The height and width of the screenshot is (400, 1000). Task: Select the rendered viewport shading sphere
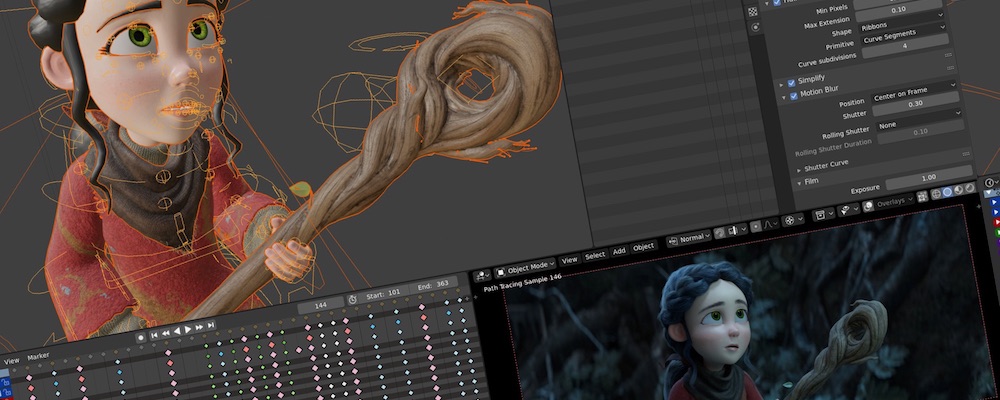click(969, 188)
